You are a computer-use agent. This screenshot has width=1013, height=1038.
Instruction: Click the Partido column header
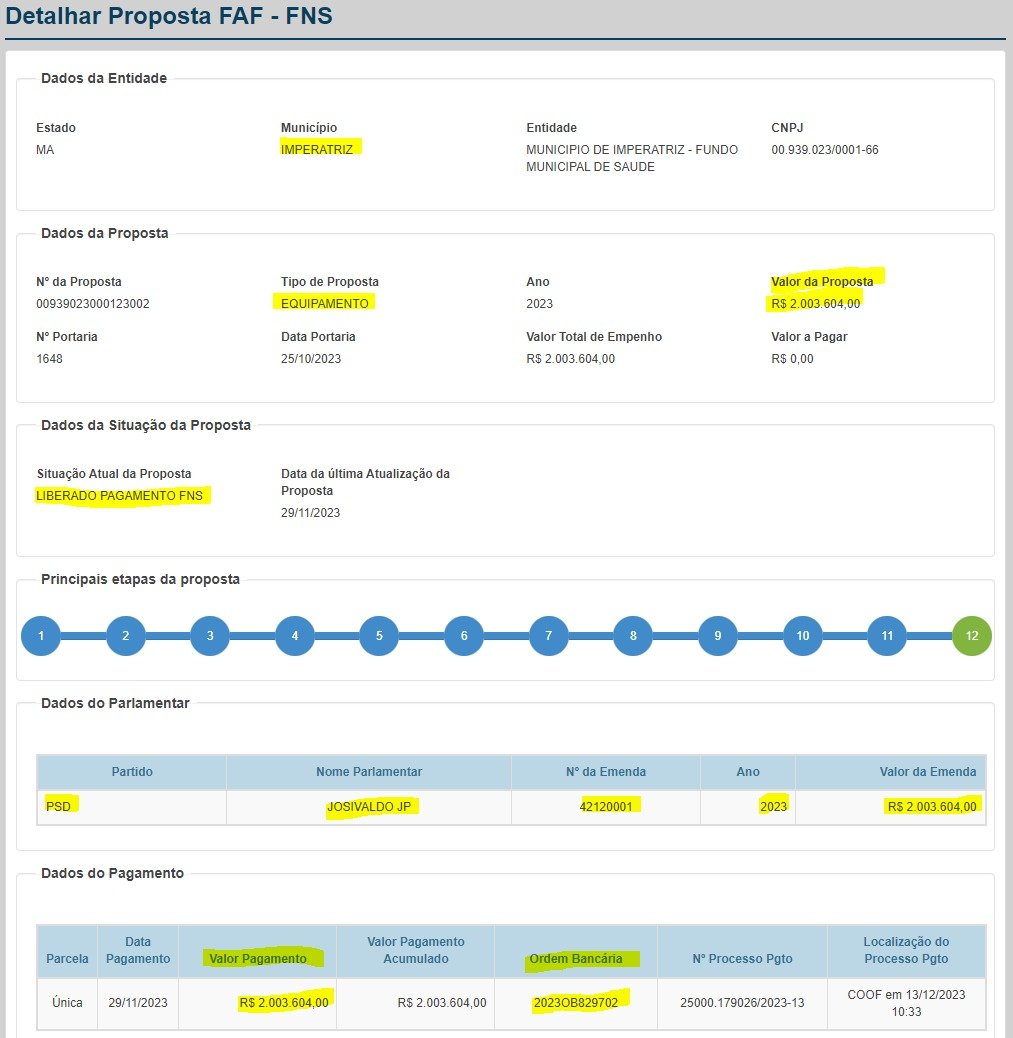[132, 772]
